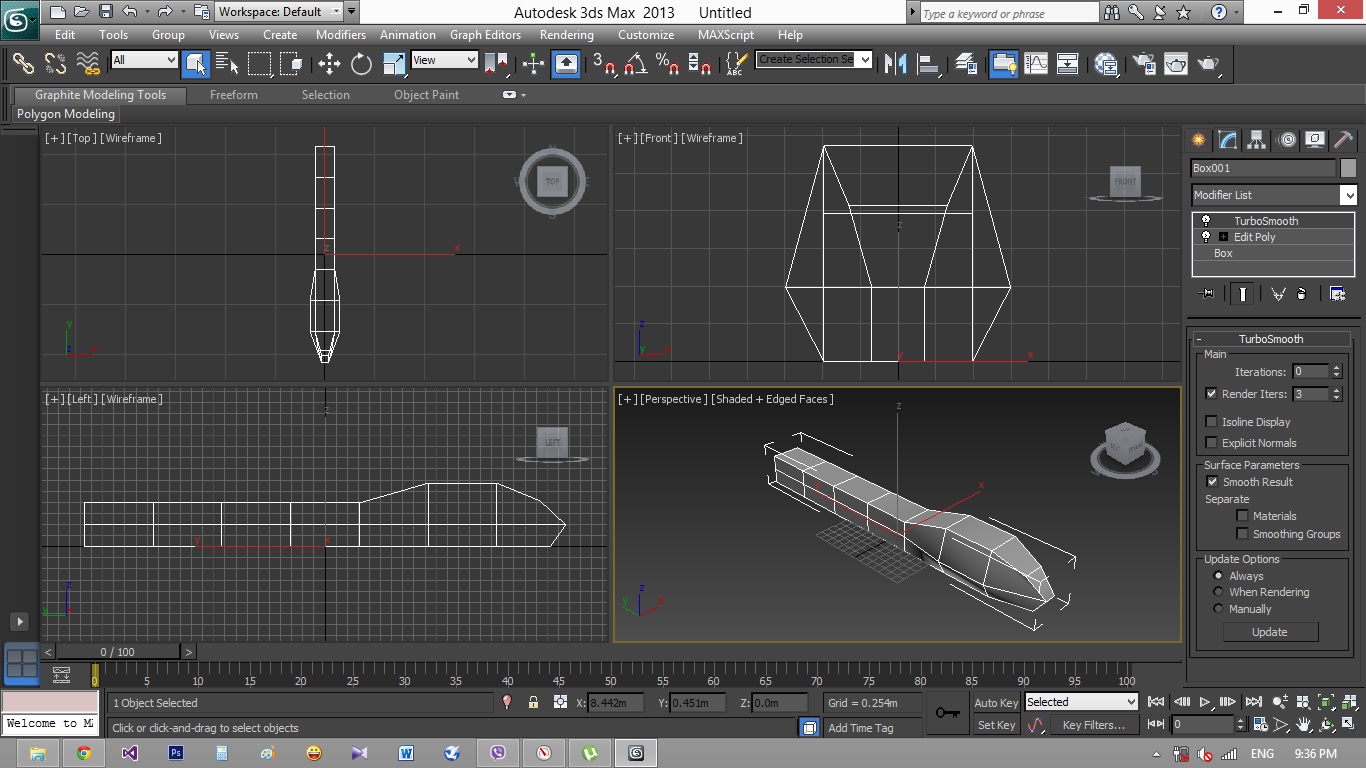
Task: Click Remove modifier from the stack icon
Action: [x=1301, y=293]
